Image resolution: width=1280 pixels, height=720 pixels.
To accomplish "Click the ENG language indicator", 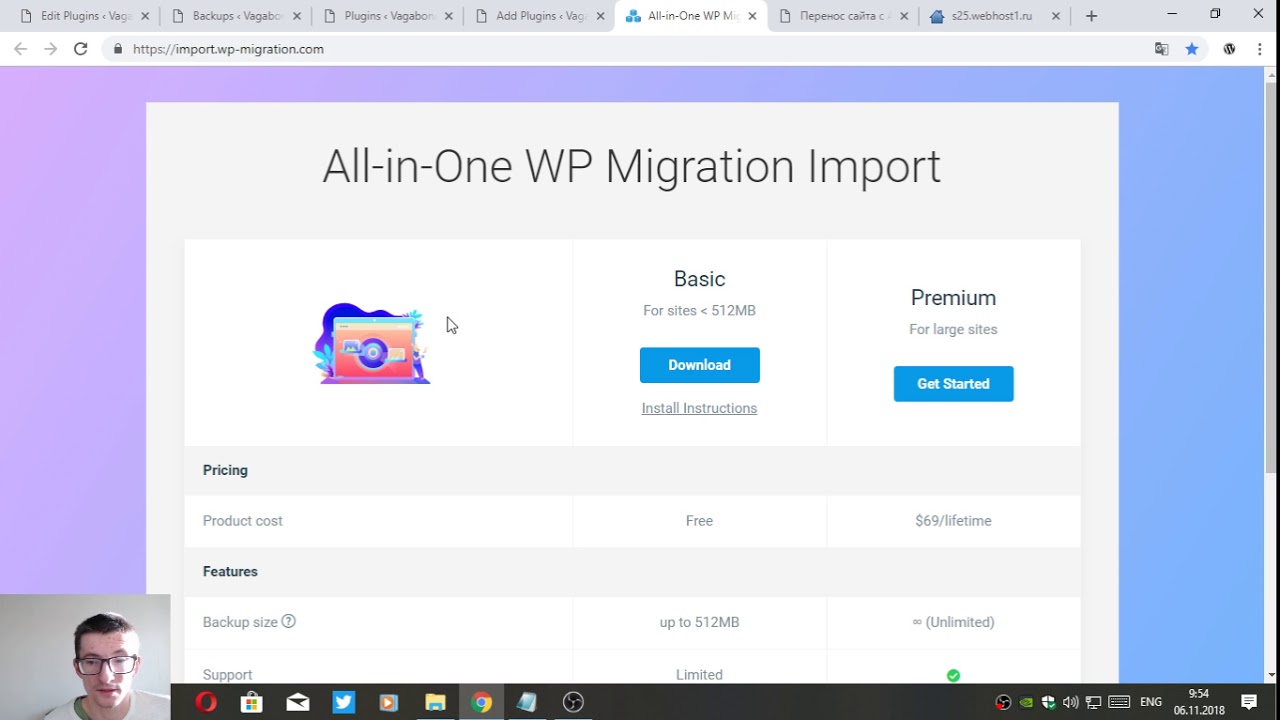I will 1151,702.
